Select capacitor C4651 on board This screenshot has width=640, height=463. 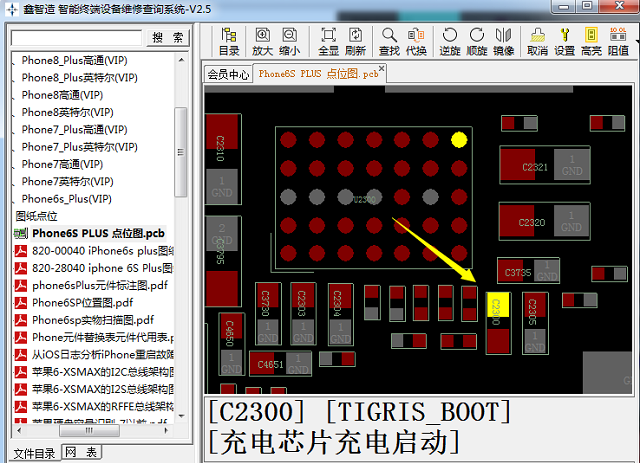tap(280, 364)
